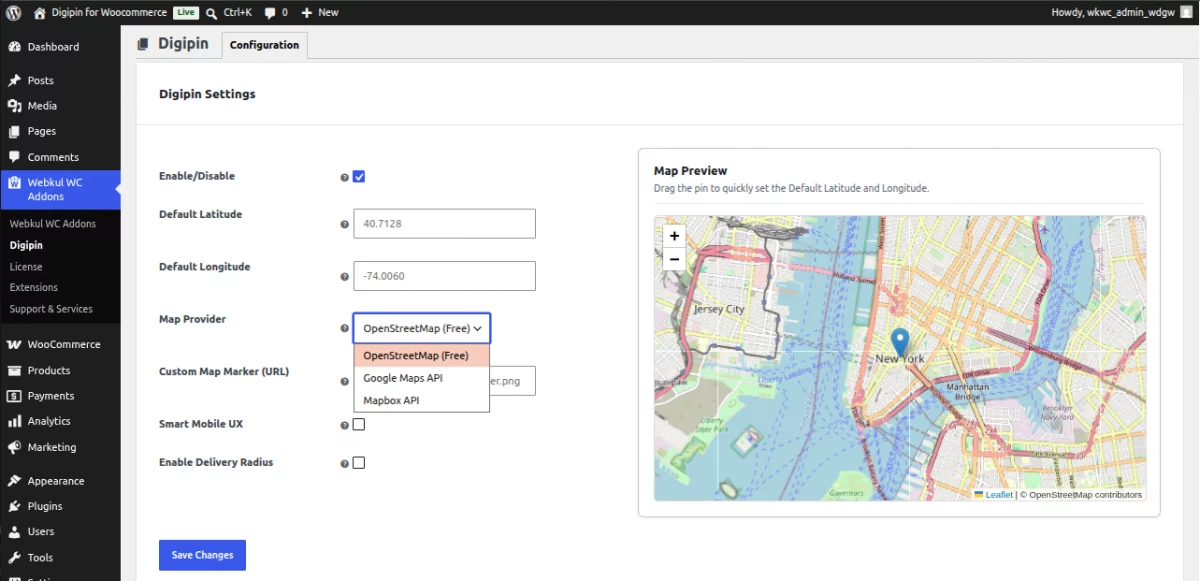Click the Posts pin icon in sidebar
The height and width of the screenshot is (581, 1200).
point(14,81)
